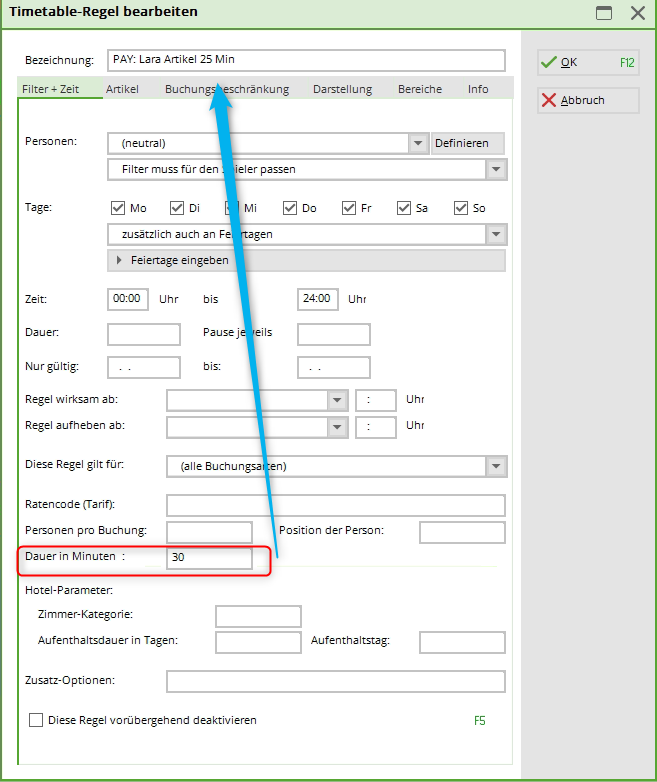Click the red X Abbruch button
The image size is (657, 782).
586,100
